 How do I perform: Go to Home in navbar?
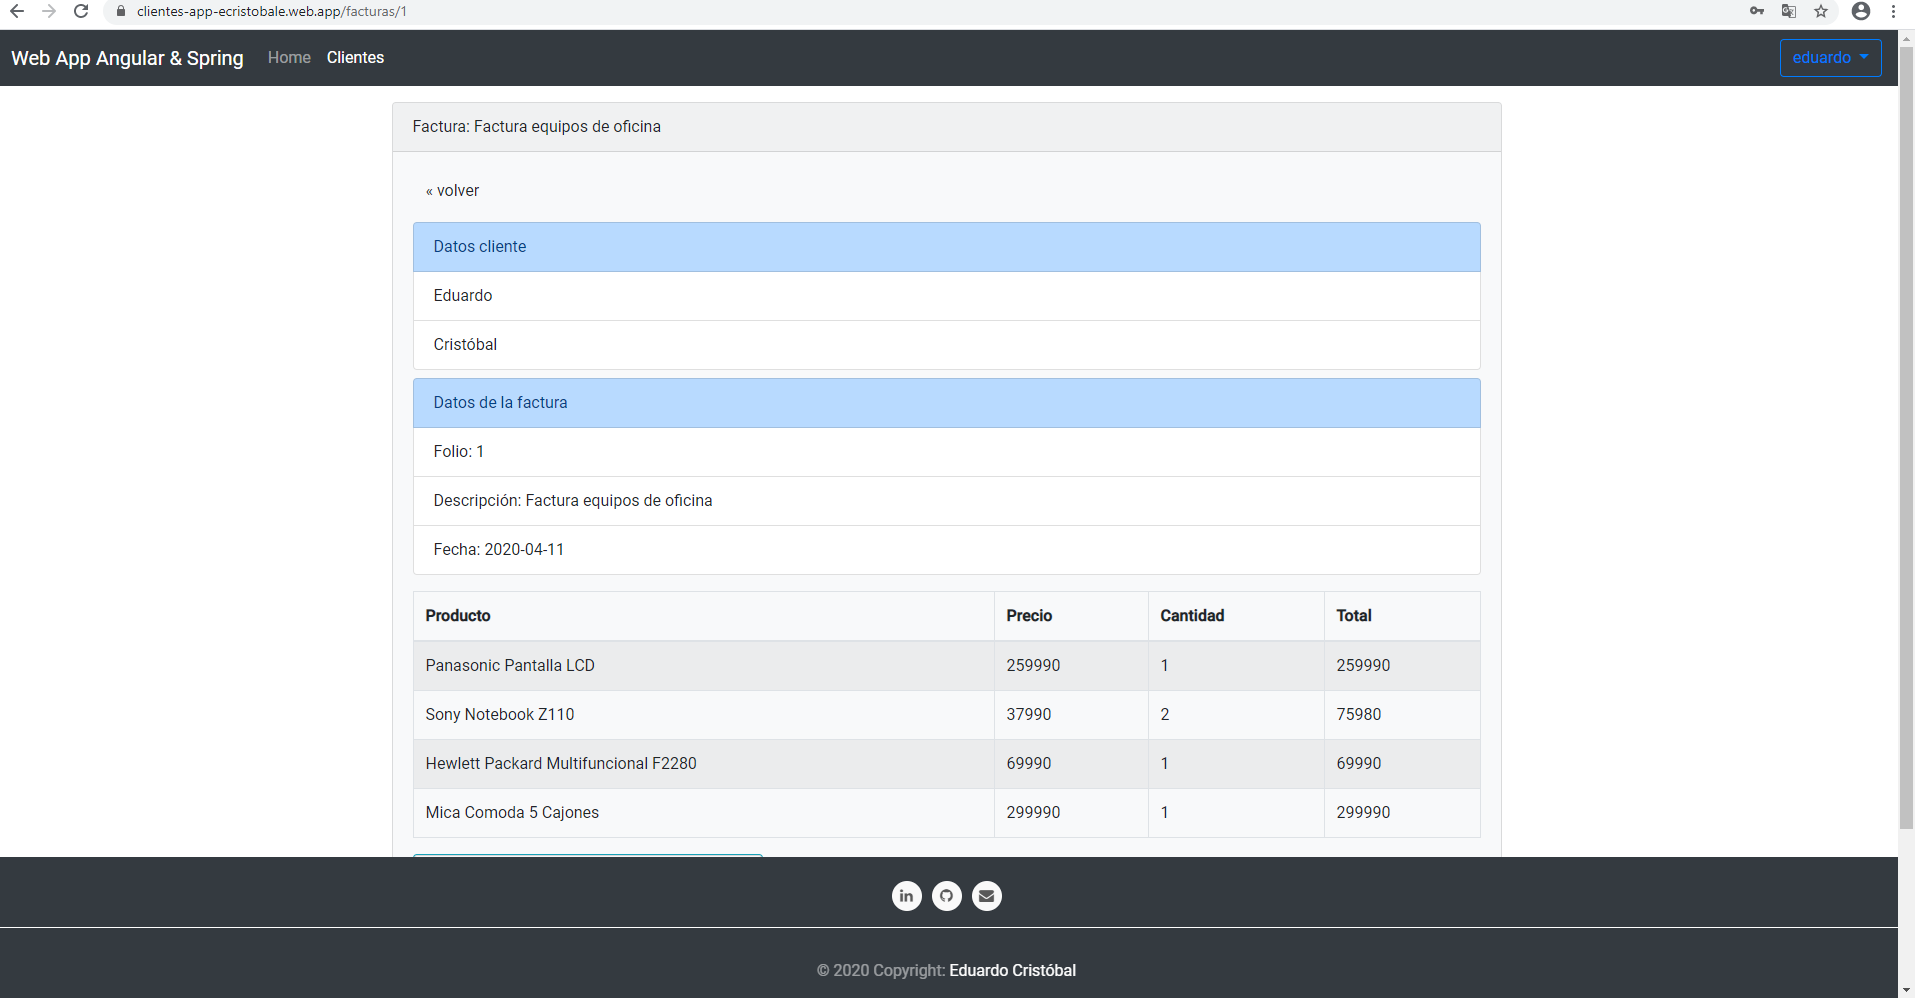(289, 58)
